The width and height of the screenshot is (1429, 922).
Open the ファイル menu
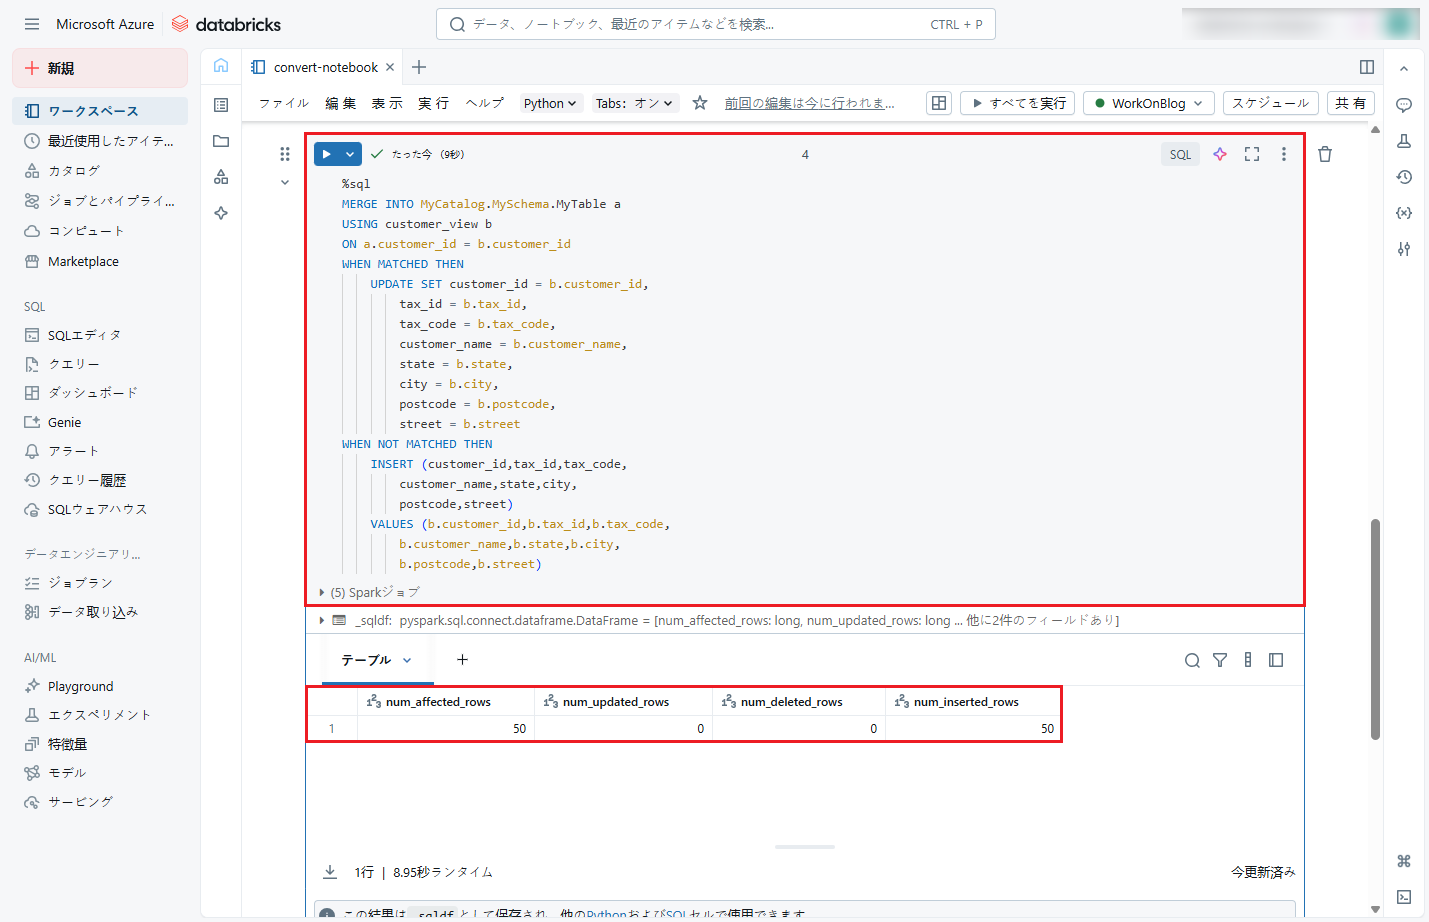pos(284,103)
